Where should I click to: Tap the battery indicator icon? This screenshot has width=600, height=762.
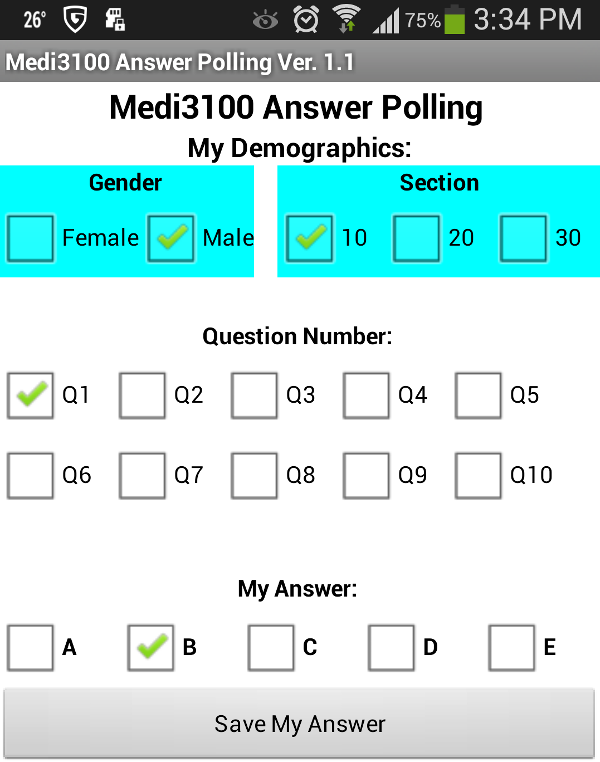click(x=454, y=19)
